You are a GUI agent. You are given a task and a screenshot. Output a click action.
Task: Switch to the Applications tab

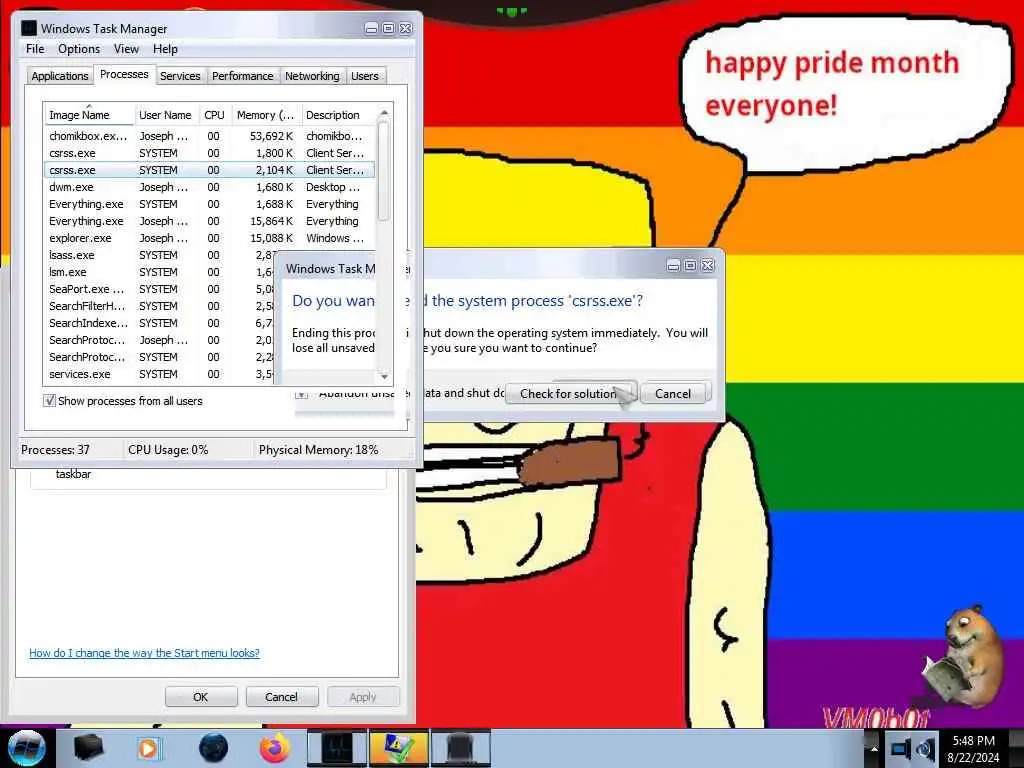click(x=59, y=76)
